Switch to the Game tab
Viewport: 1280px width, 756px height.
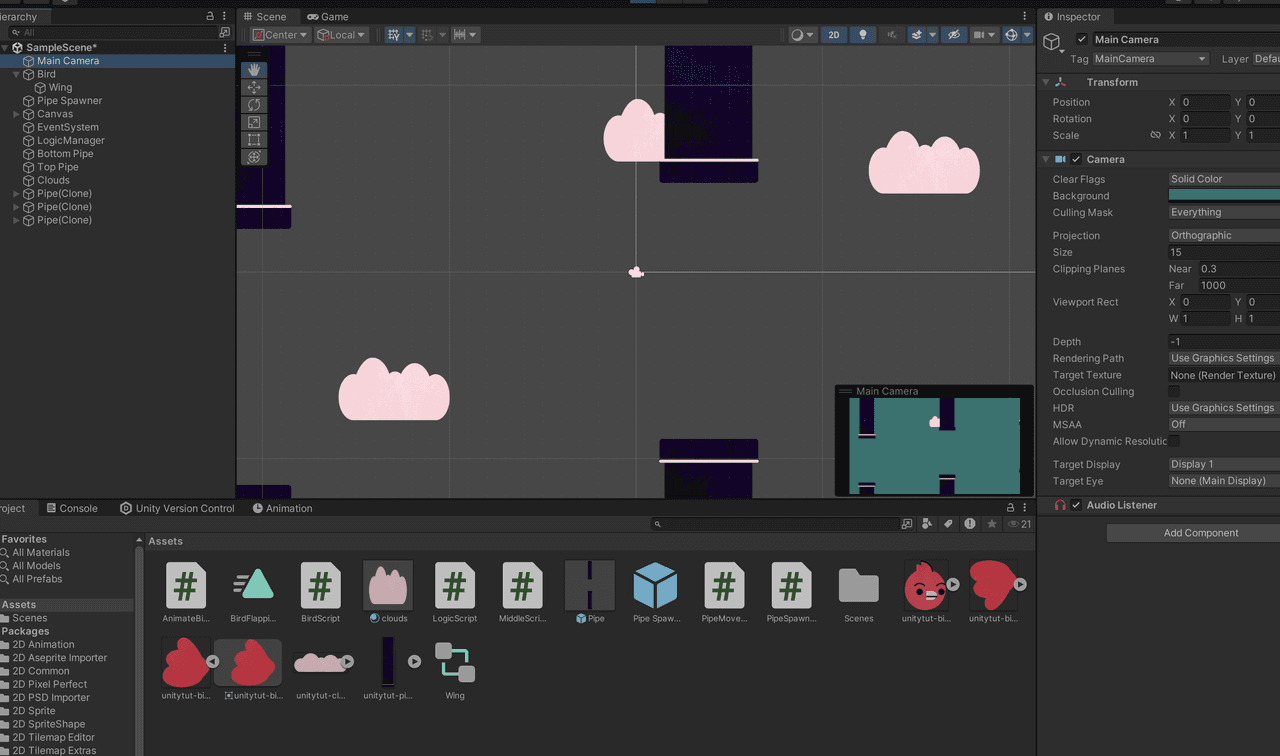point(328,17)
